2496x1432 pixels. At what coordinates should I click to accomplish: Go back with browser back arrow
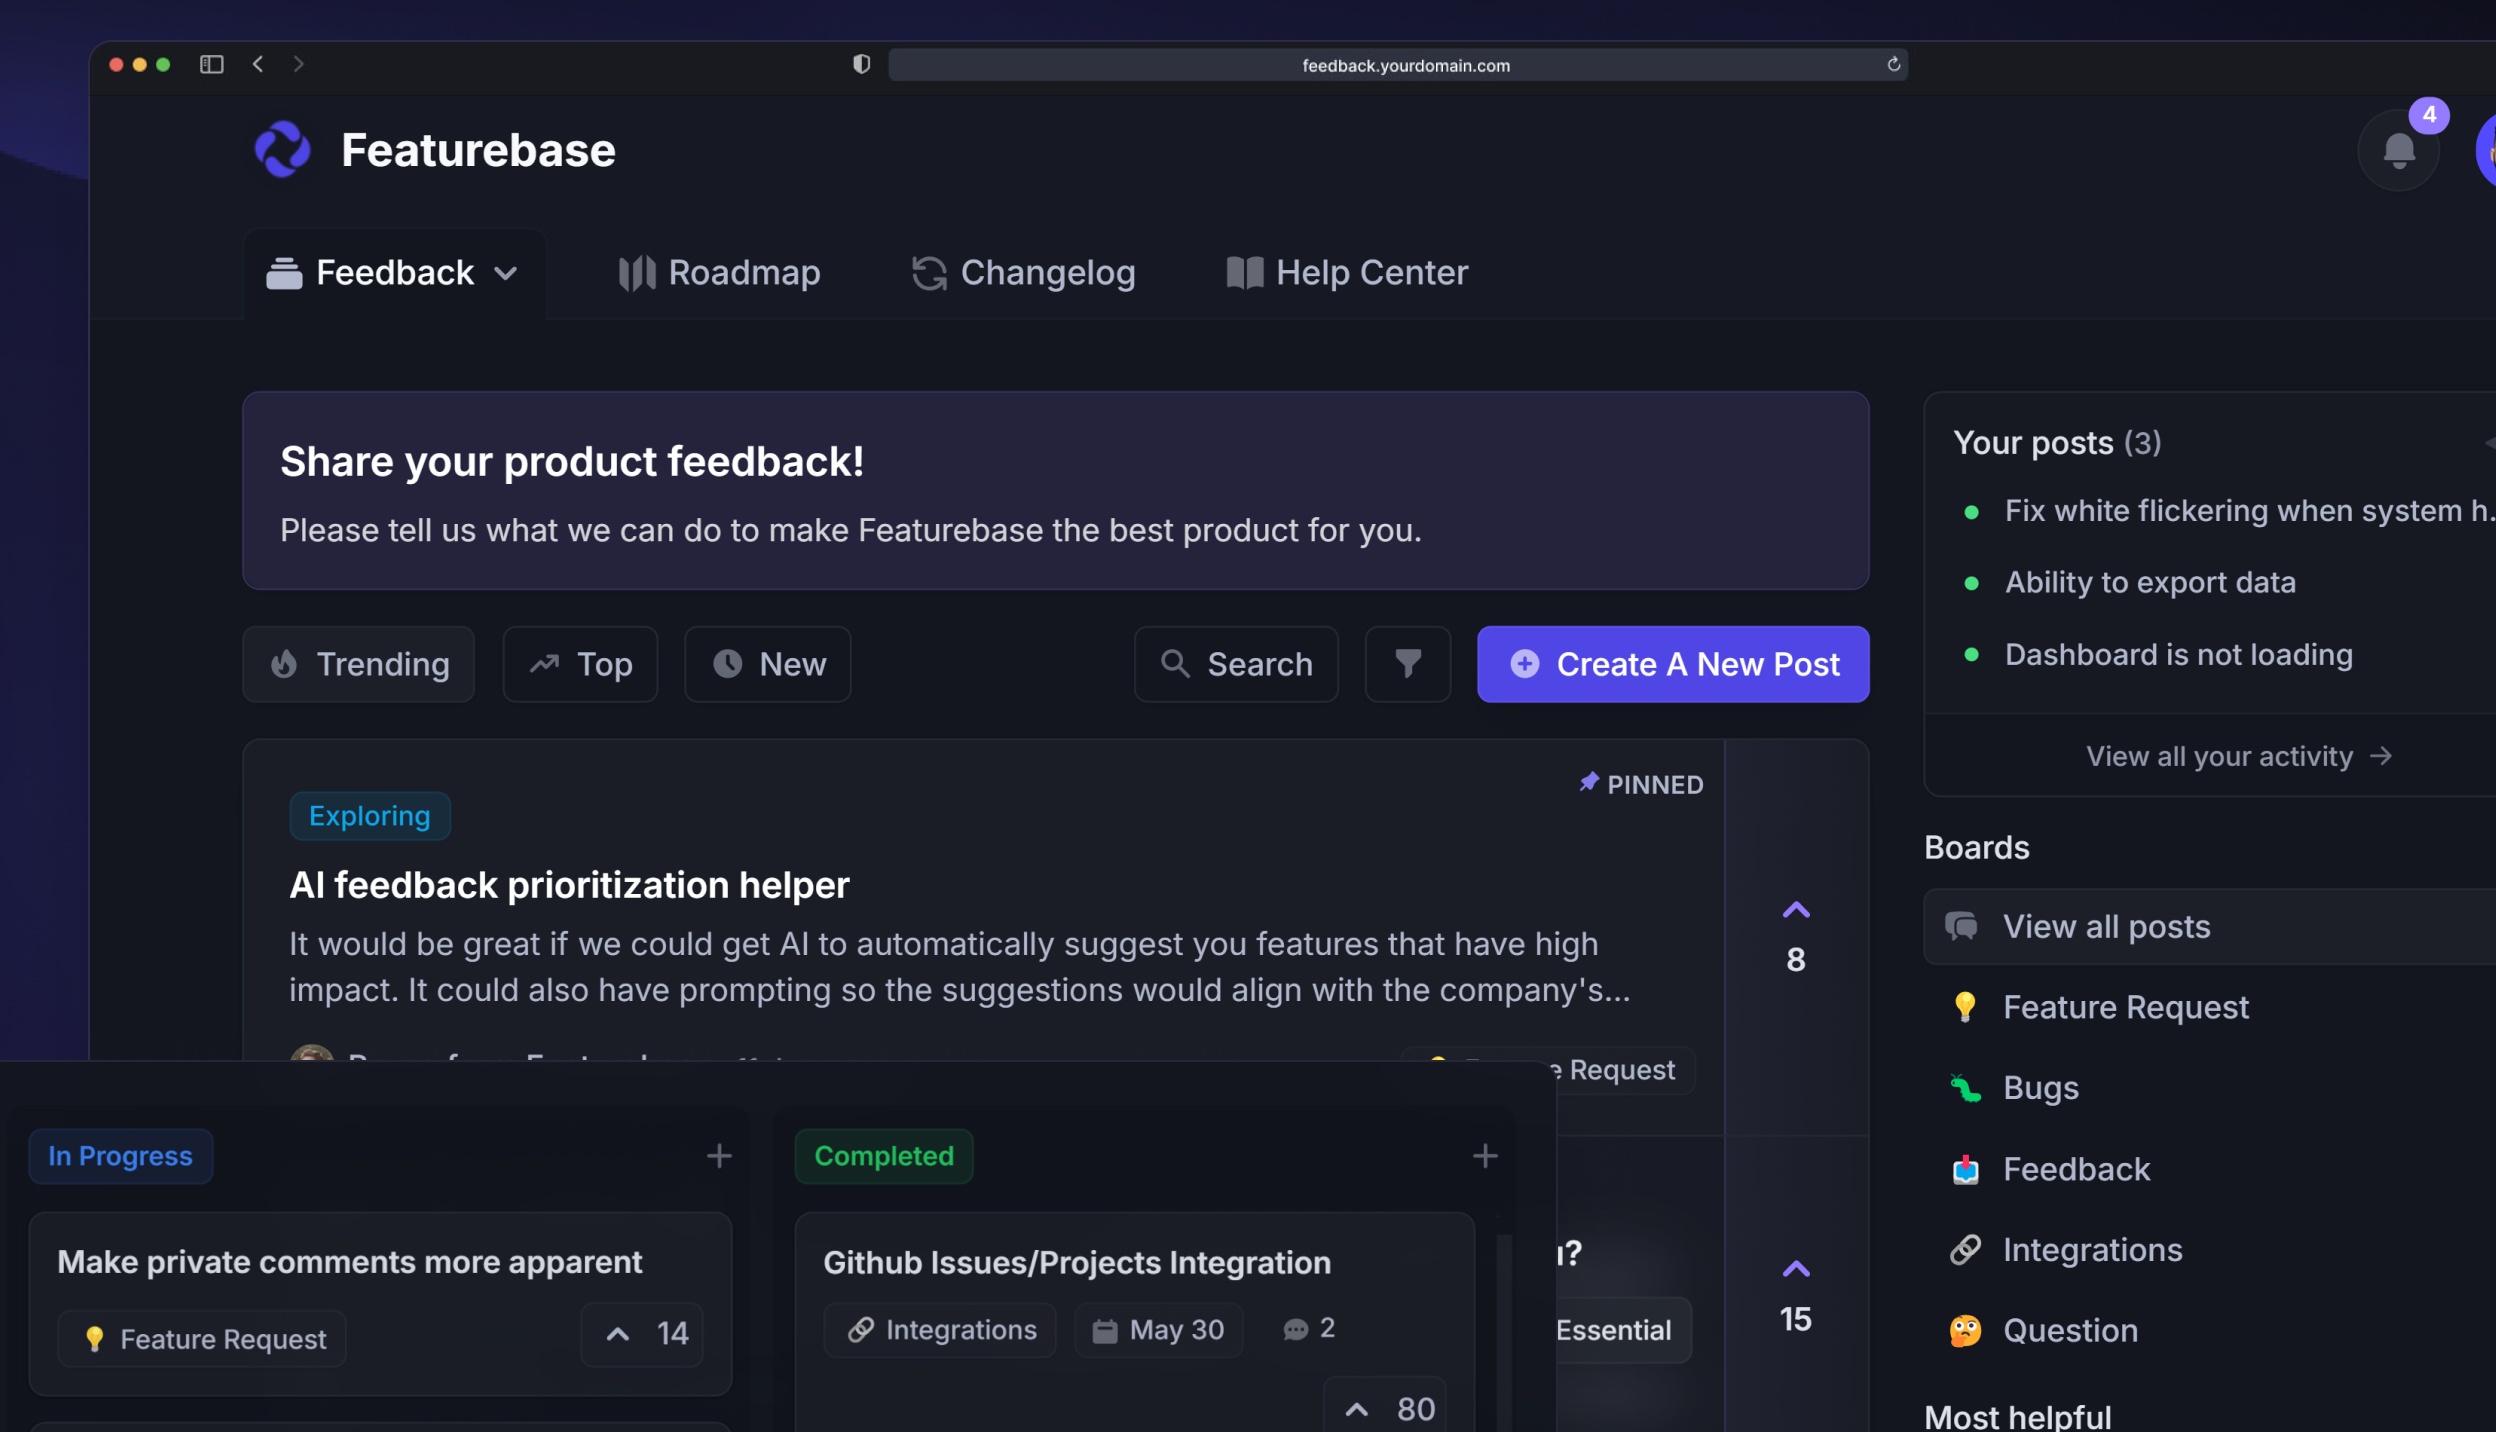click(x=258, y=65)
